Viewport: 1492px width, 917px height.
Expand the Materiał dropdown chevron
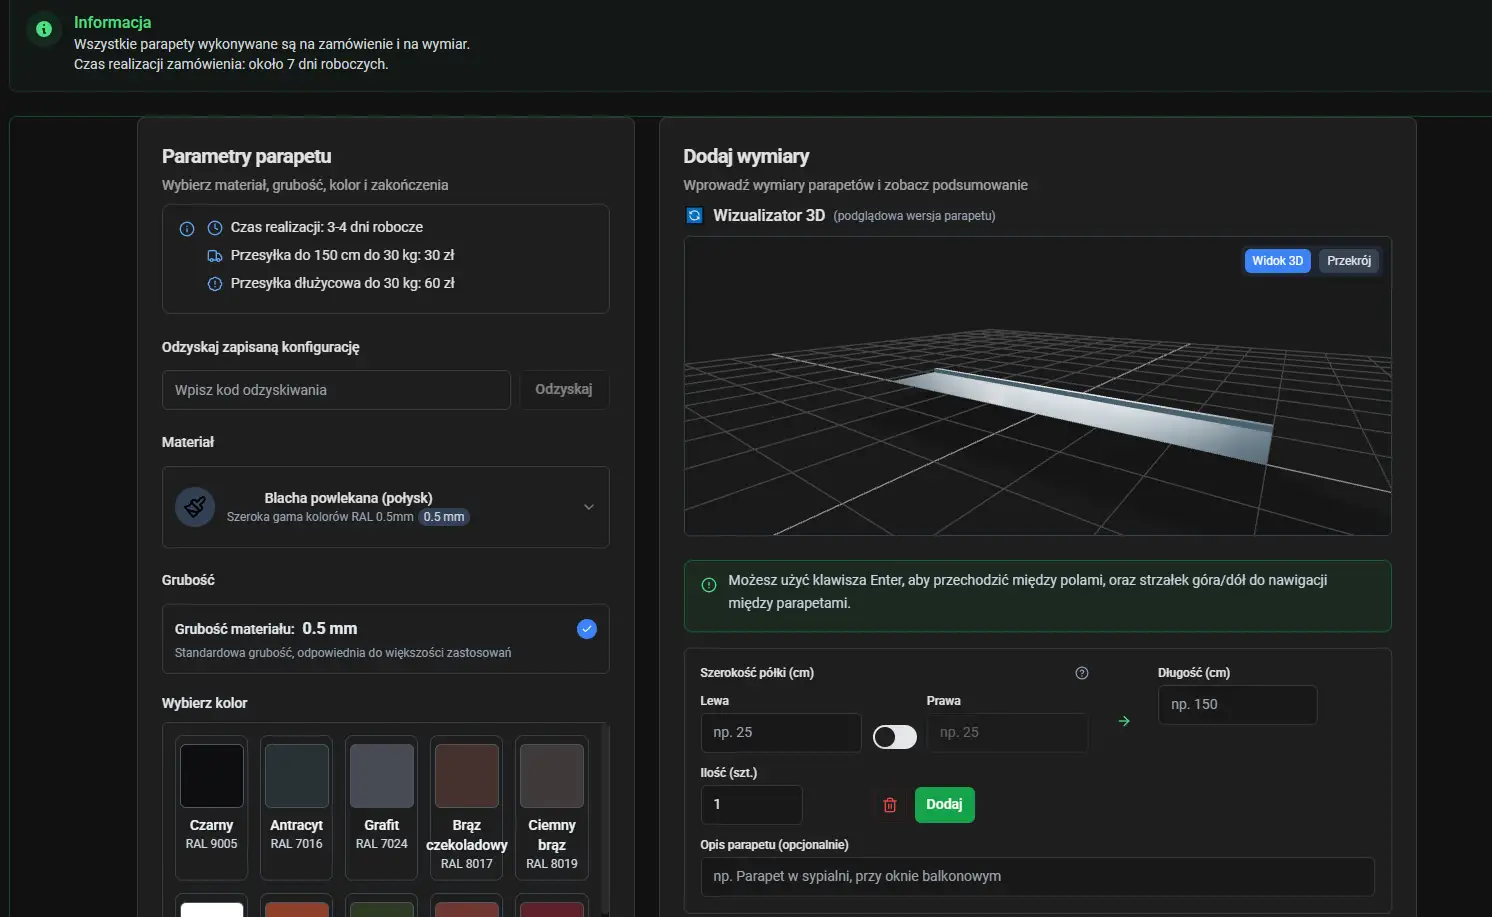589,507
